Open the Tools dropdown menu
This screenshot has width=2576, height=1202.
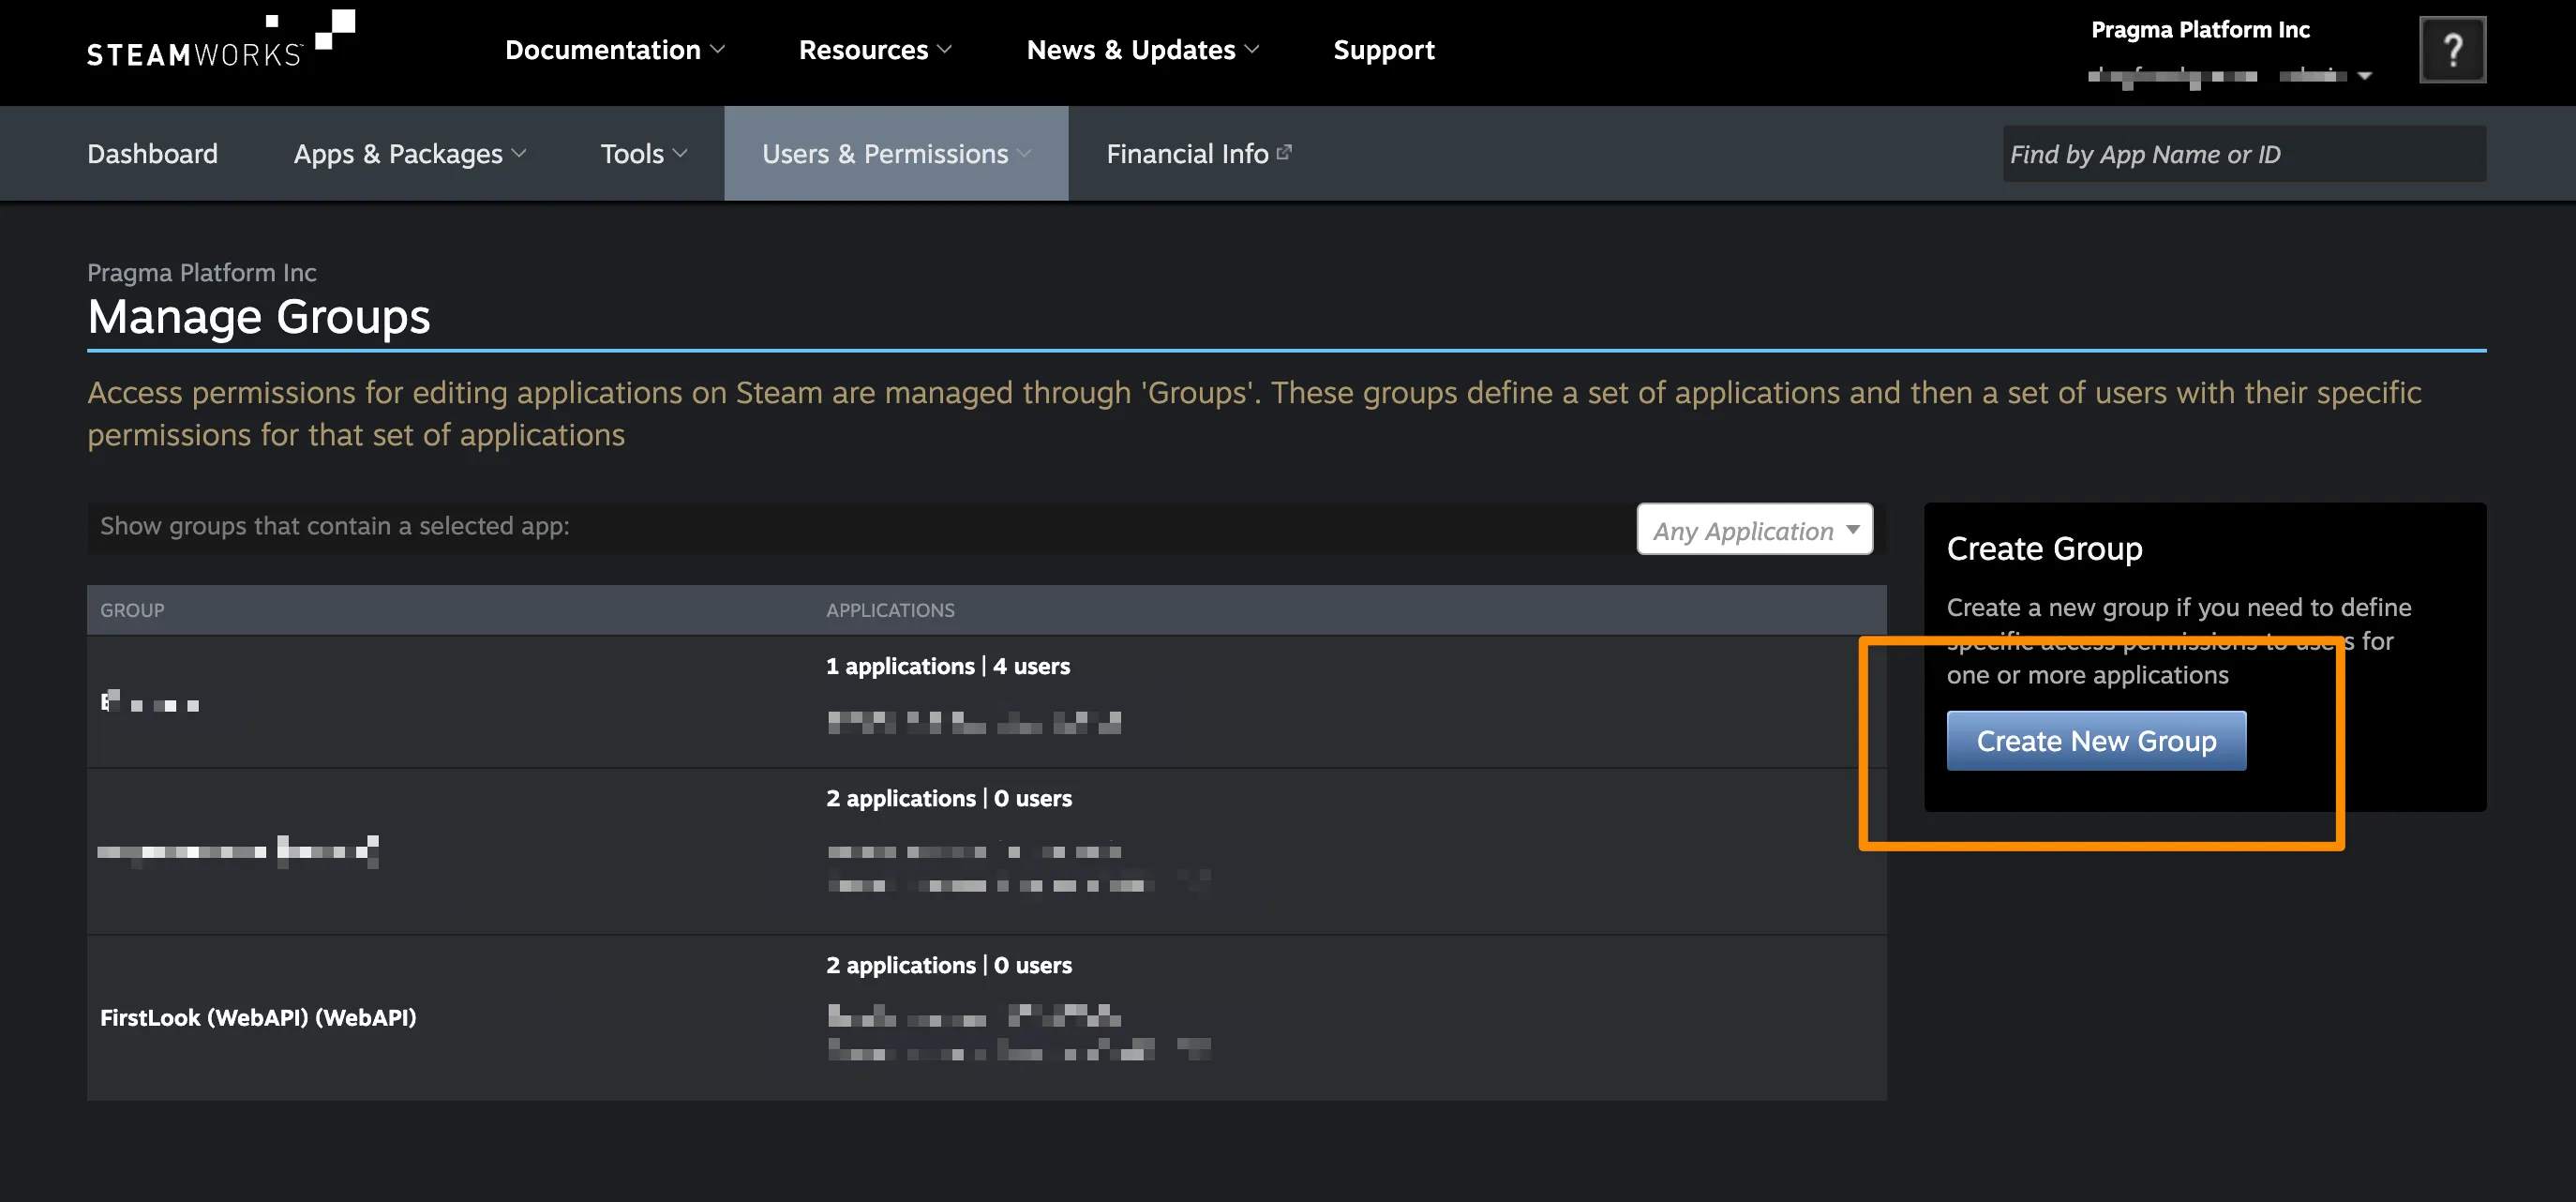(643, 154)
